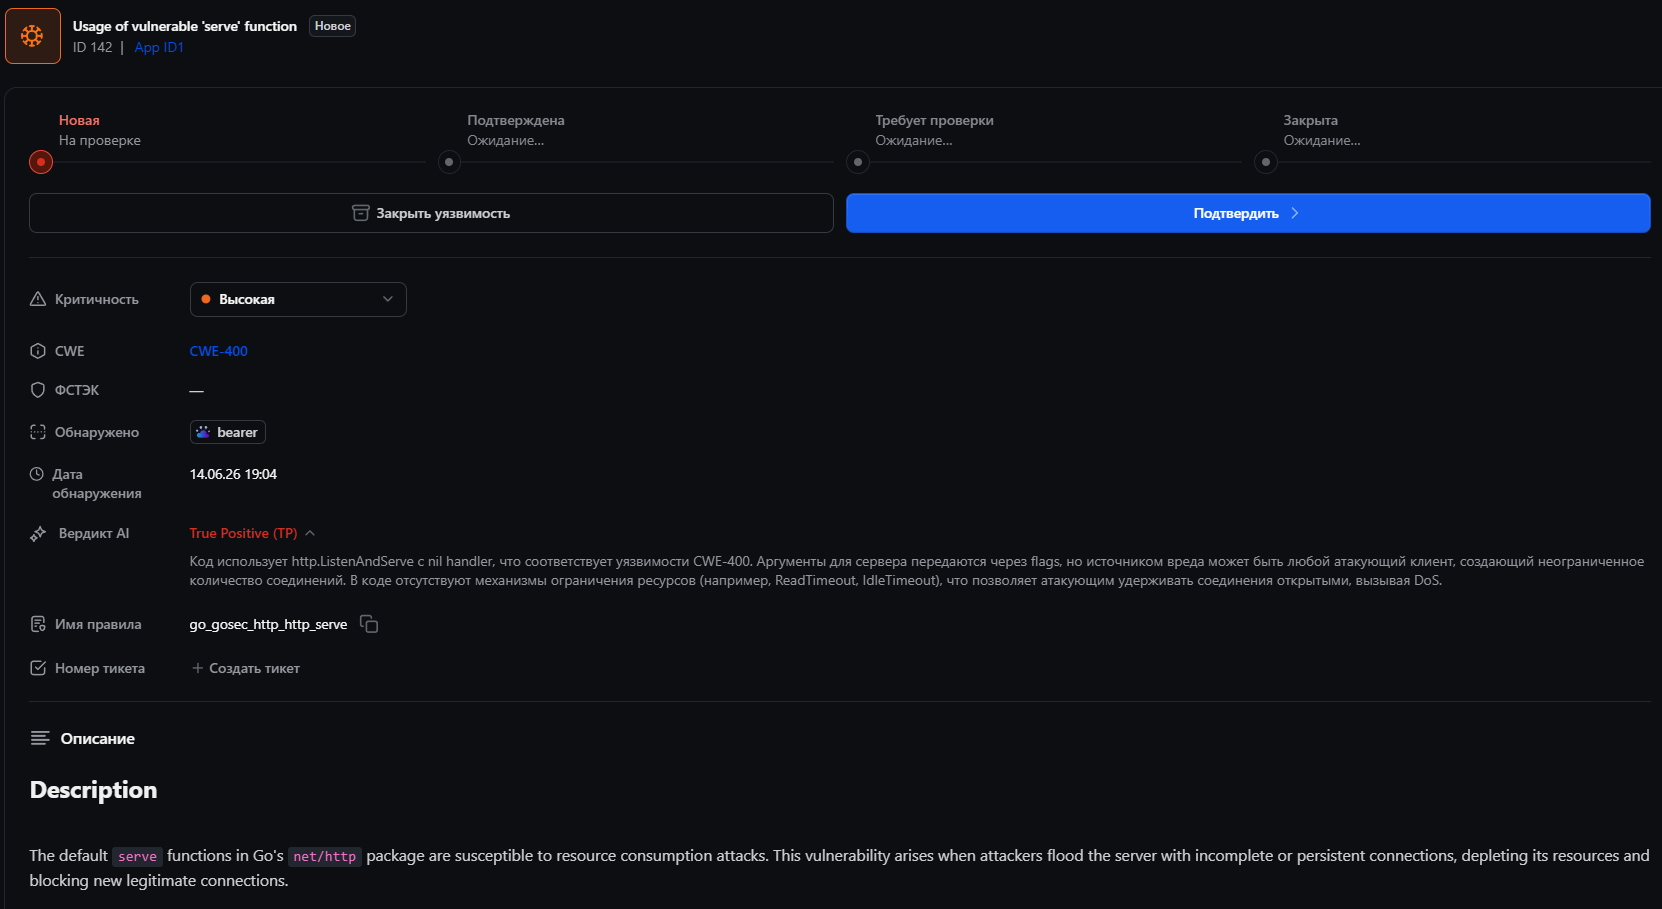Copy the rule name go_gosec_http_http_serve
The width and height of the screenshot is (1662, 909).
[x=369, y=624]
